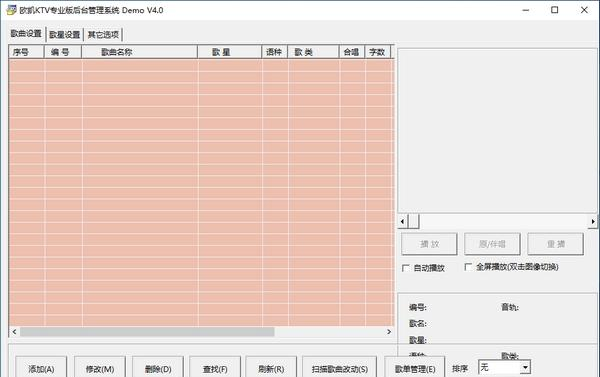The width and height of the screenshot is (600, 377).
Task: Click the 查找(F) button
Action: pos(215,368)
